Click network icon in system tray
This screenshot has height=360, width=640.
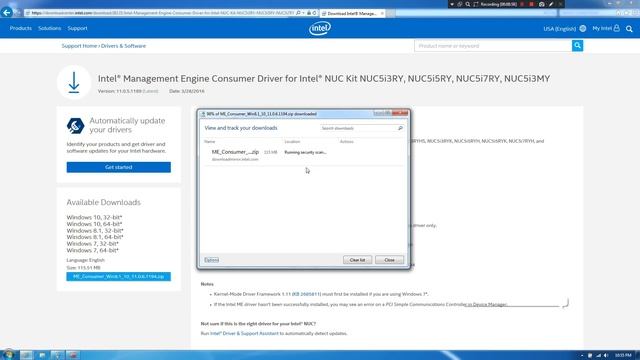598,355
